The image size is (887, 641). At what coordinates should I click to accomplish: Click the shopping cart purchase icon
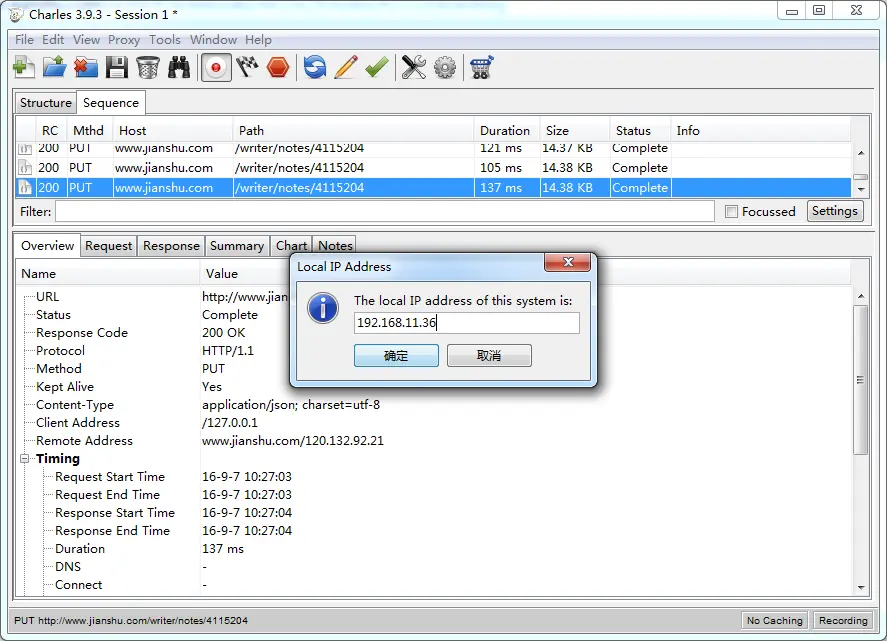[481, 67]
